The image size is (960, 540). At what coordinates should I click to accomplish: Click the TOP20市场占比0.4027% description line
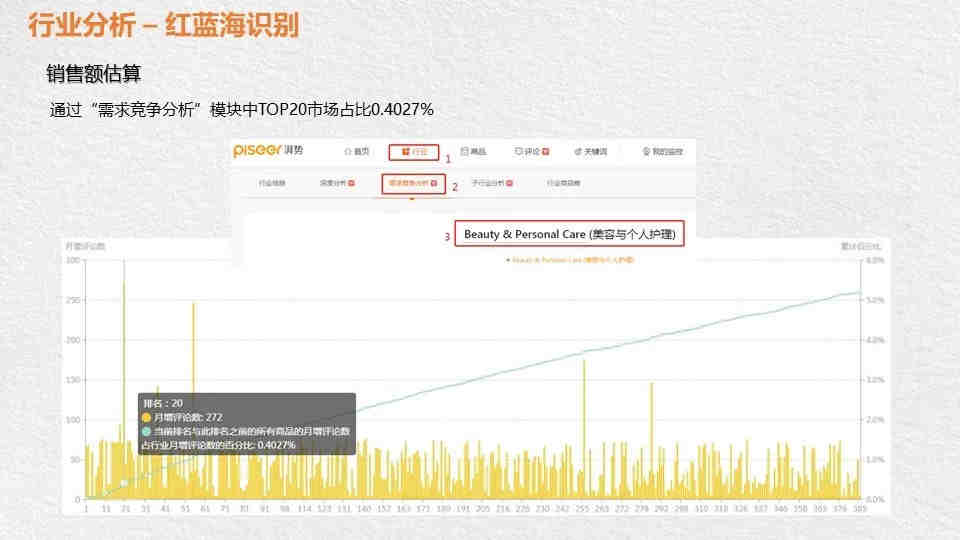pyautogui.click(x=241, y=110)
